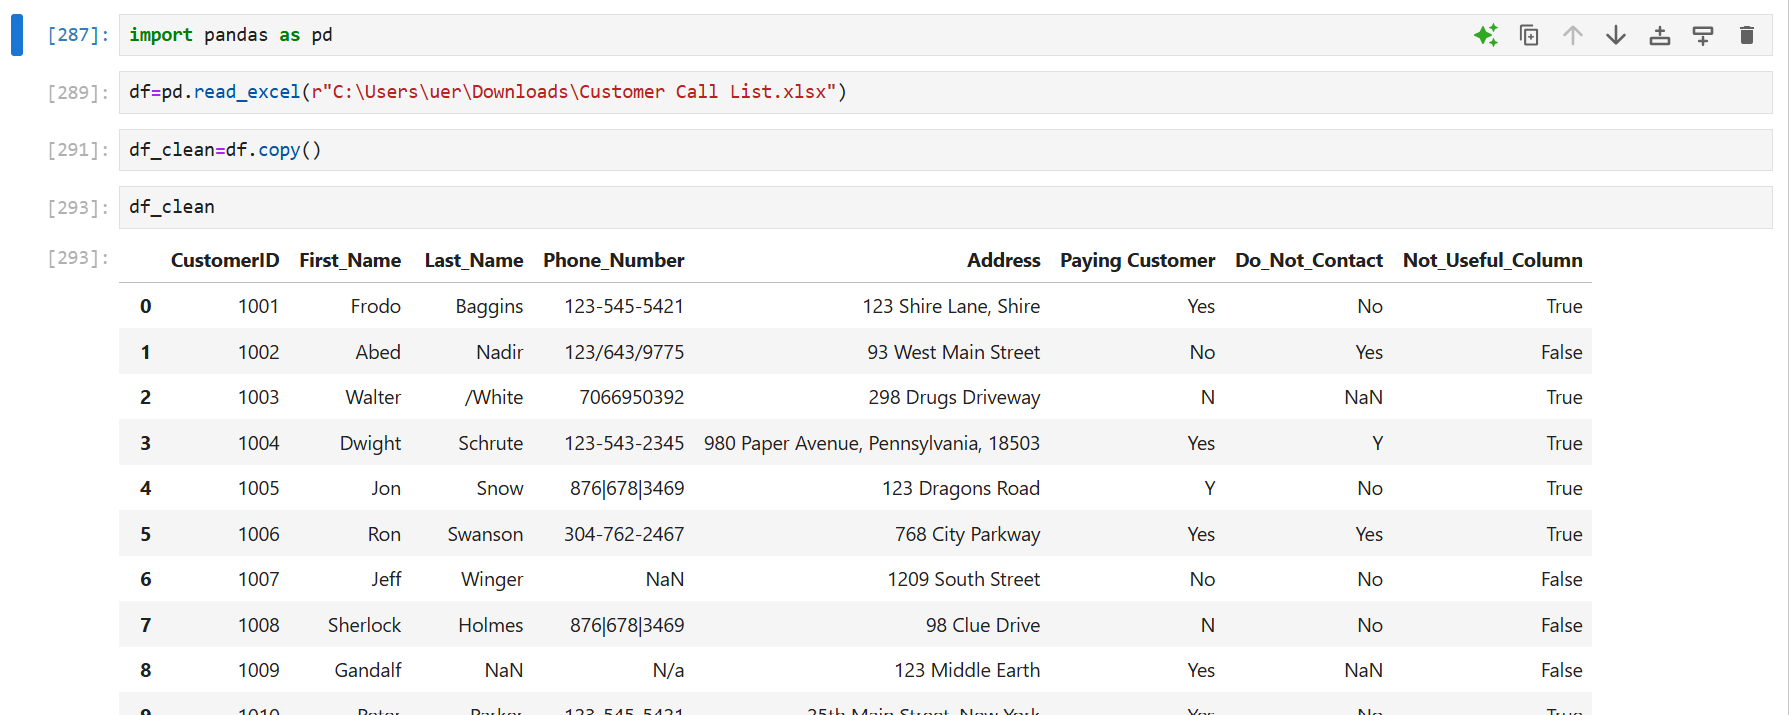Click the green AI sparkle assistant icon

pyautogui.click(x=1485, y=35)
